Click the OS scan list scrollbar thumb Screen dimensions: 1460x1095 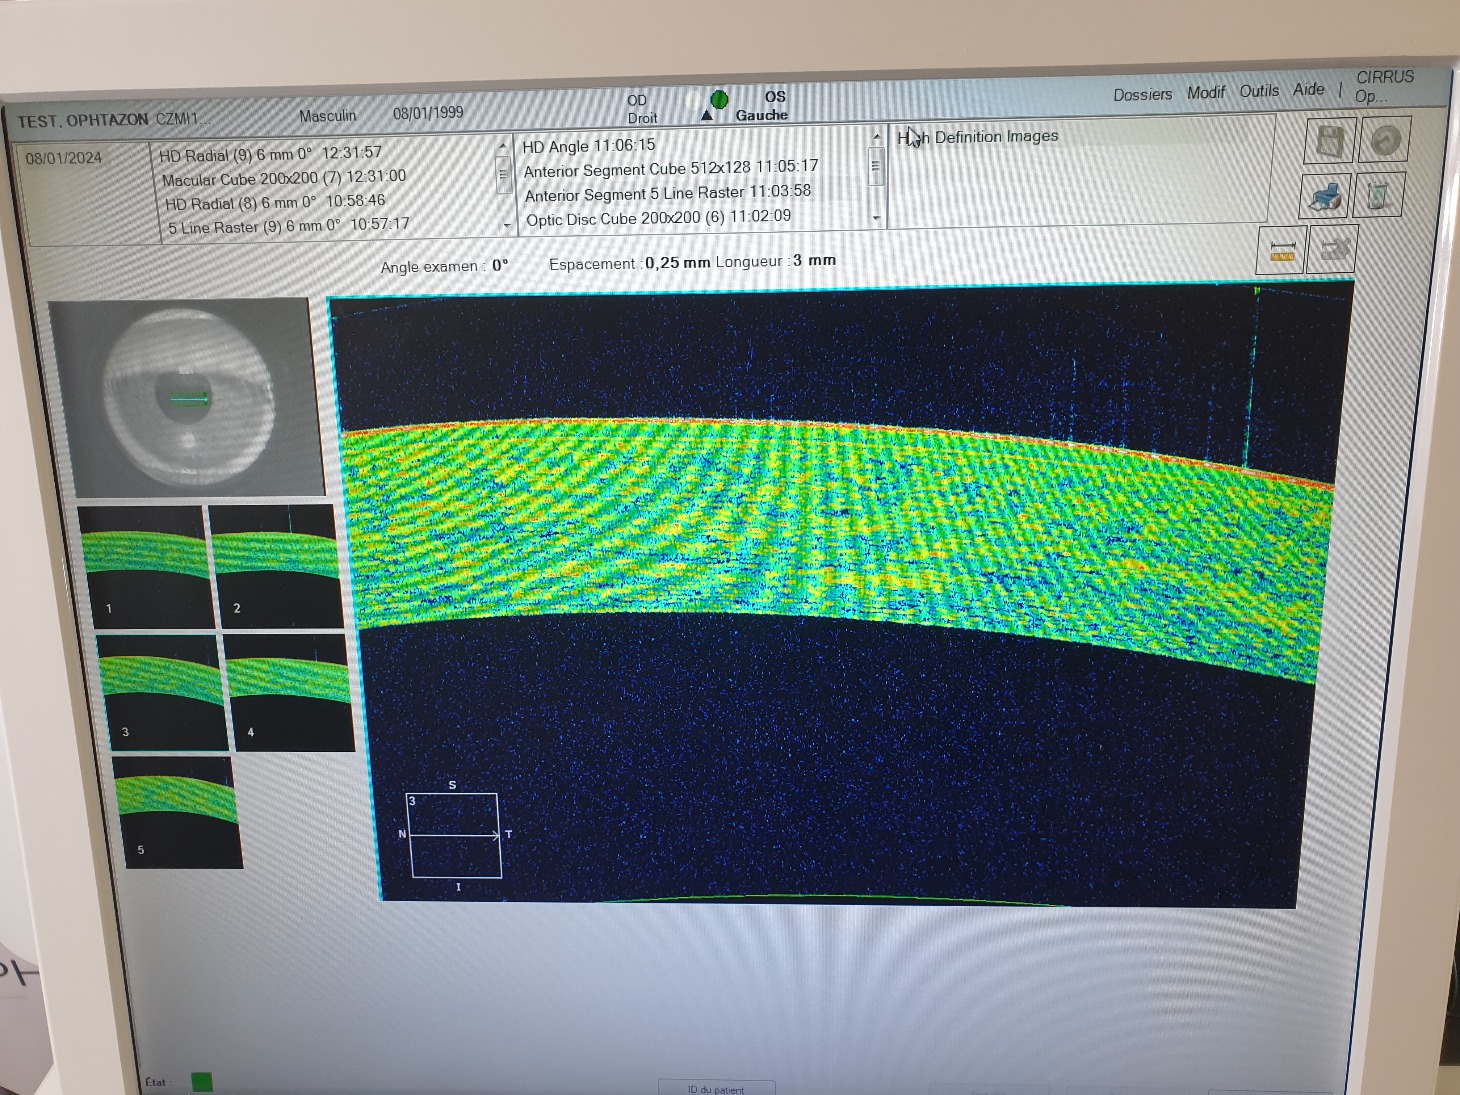pyautogui.click(x=877, y=166)
